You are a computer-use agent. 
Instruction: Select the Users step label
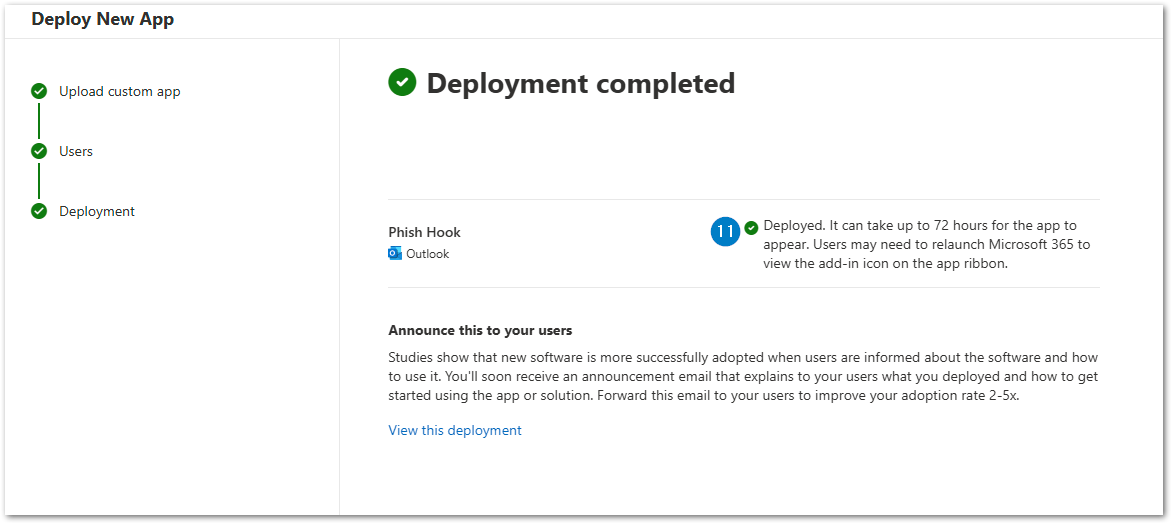tap(76, 151)
